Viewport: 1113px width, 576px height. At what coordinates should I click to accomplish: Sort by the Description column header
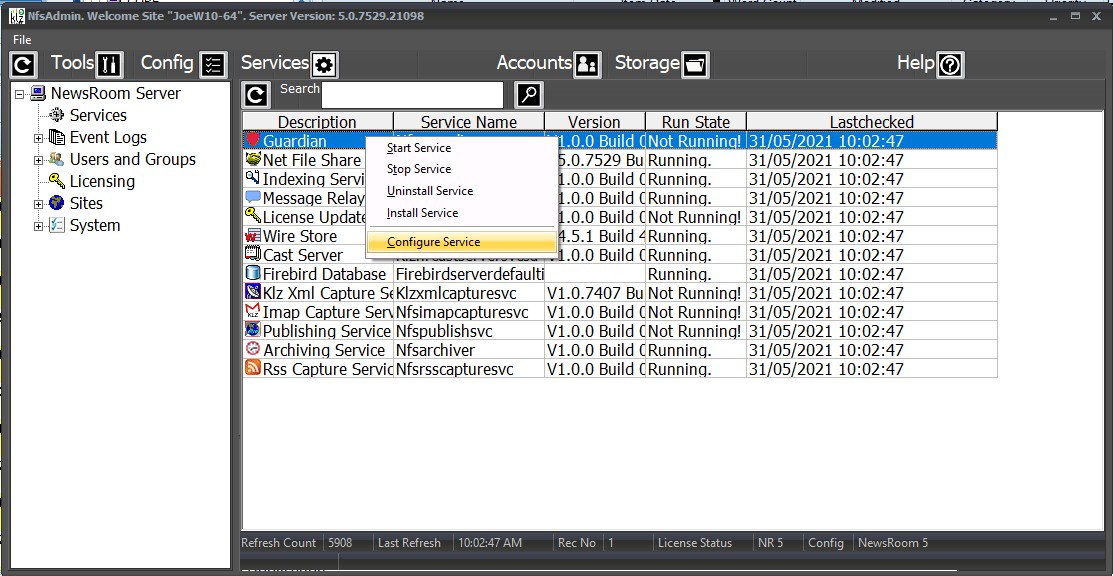coord(317,121)
